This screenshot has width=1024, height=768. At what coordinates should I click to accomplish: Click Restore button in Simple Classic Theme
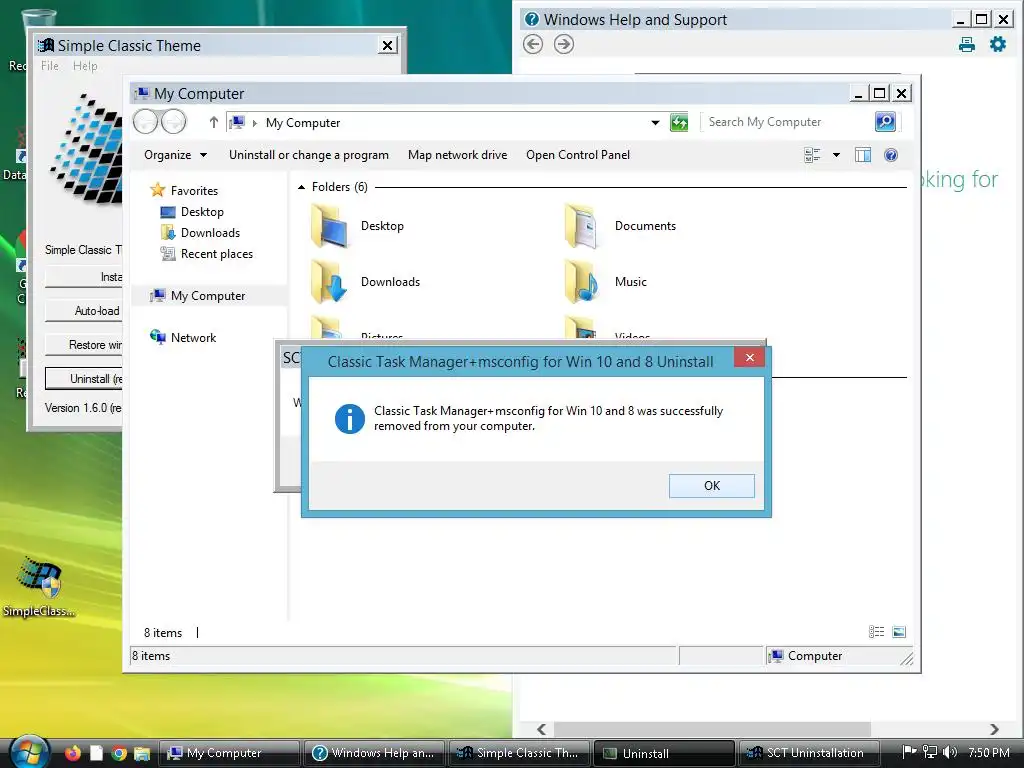(x=84, y=345)
